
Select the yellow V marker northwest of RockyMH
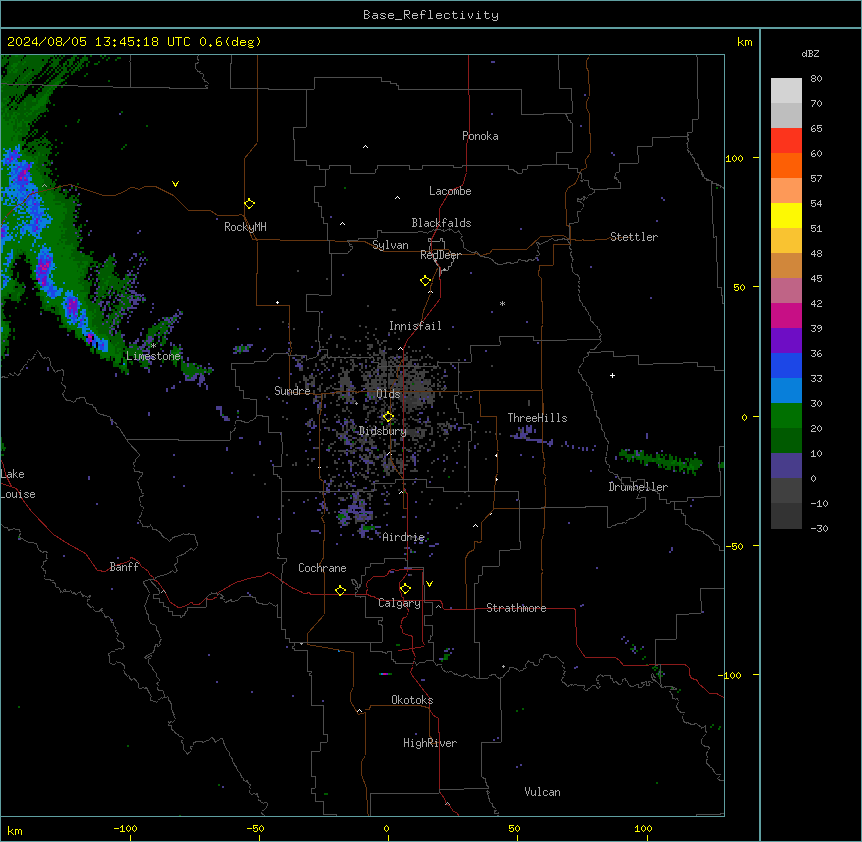[175, 184]
